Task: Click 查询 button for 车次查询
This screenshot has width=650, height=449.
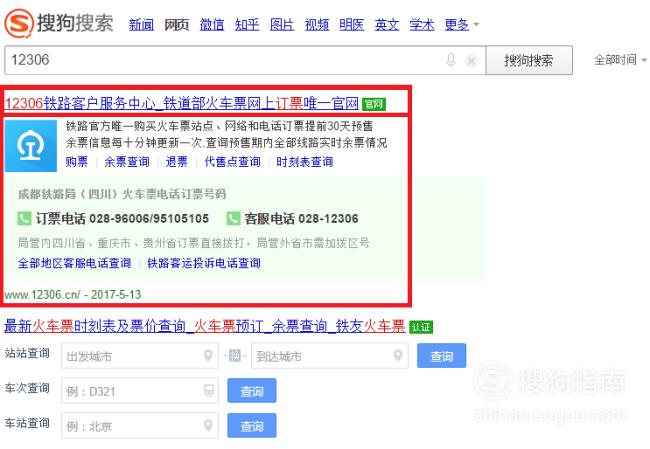Action: click(252, 391)
